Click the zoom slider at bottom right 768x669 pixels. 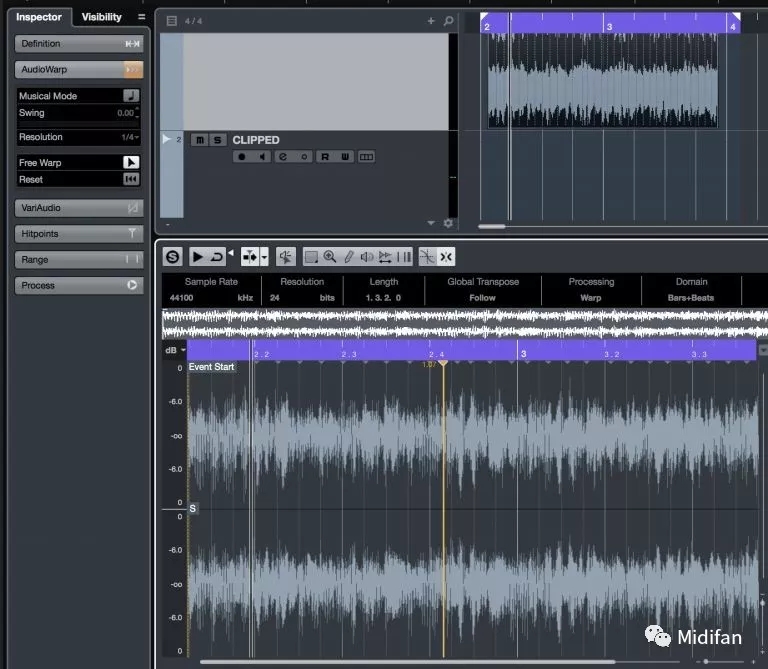(x=706, y=662)
